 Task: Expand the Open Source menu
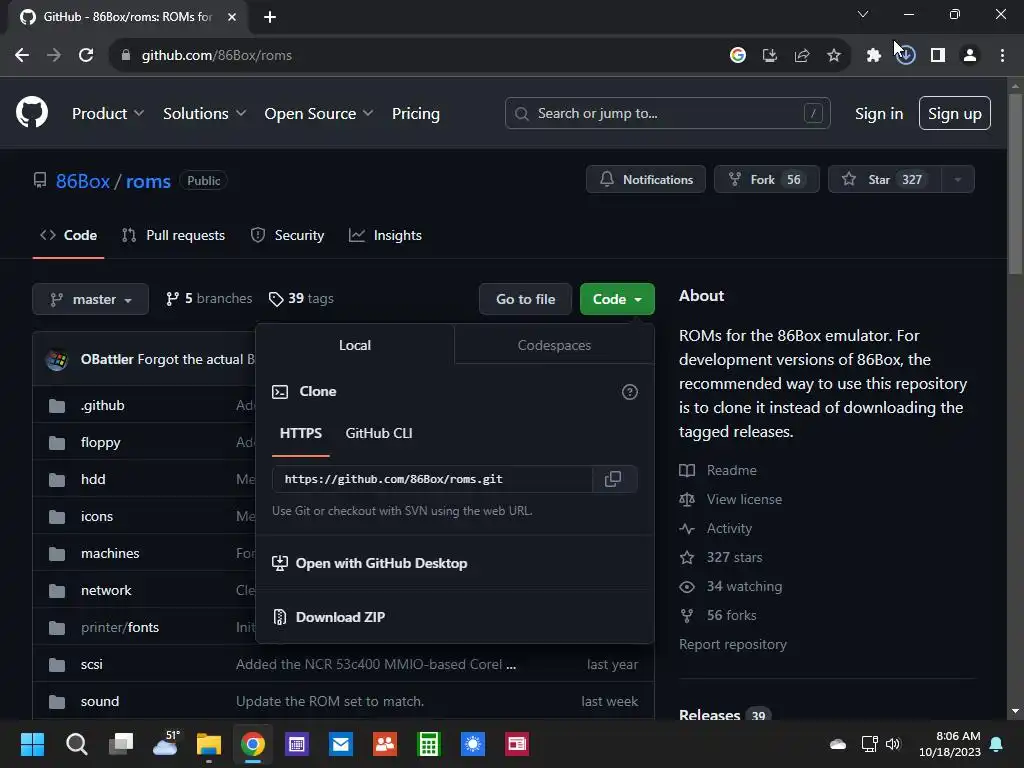[x=319, y=114]
